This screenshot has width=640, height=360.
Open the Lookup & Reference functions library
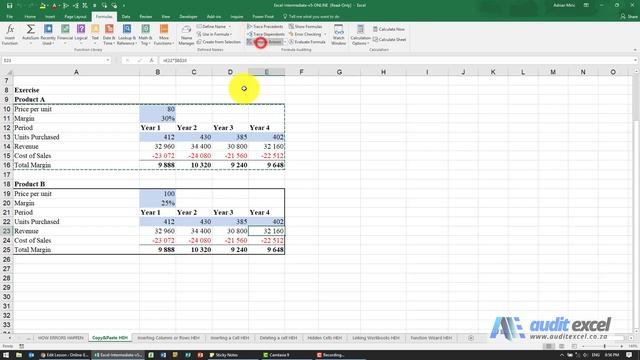pyautogui.click(x=127, y=35)
